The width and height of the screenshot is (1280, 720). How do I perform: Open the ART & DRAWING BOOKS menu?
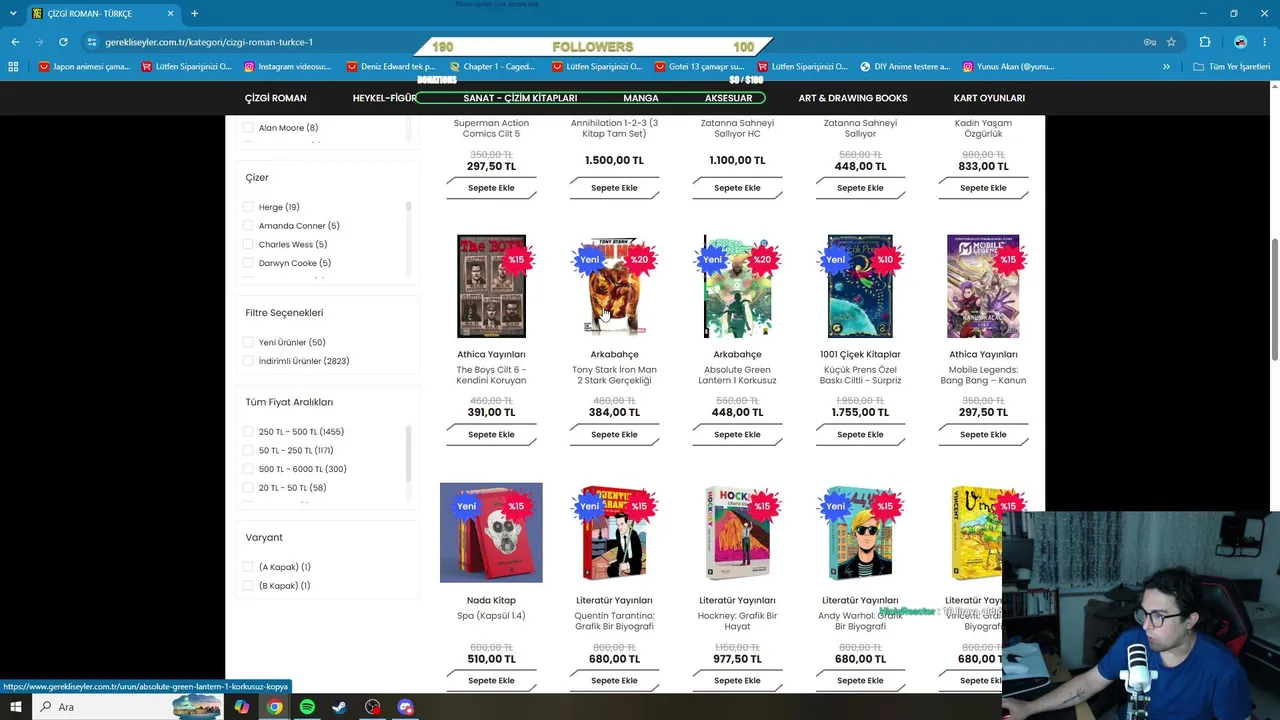pos(853,98)
